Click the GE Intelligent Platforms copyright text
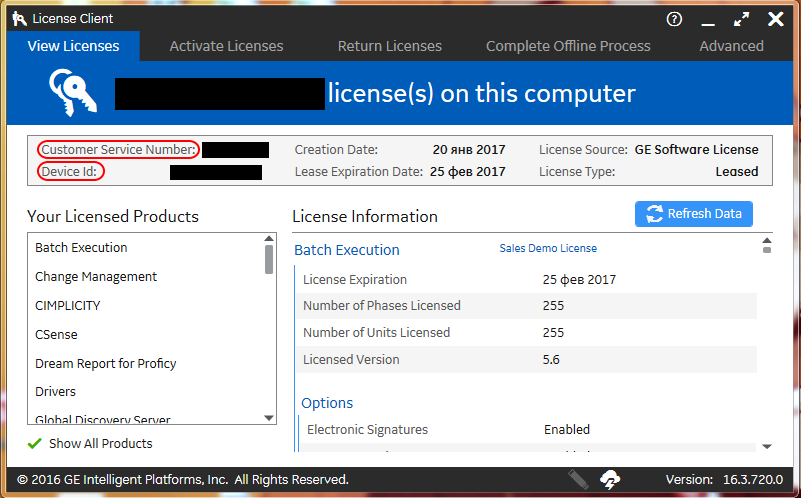Image resolution: width=801 pixels, height=498 pixels. click(x=182, y=480)
